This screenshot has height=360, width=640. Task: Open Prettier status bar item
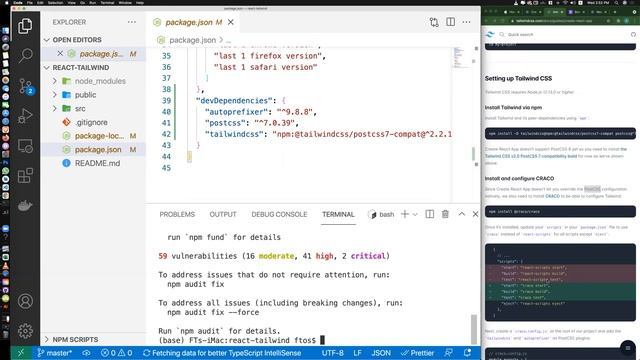click(x=417, y=353)
